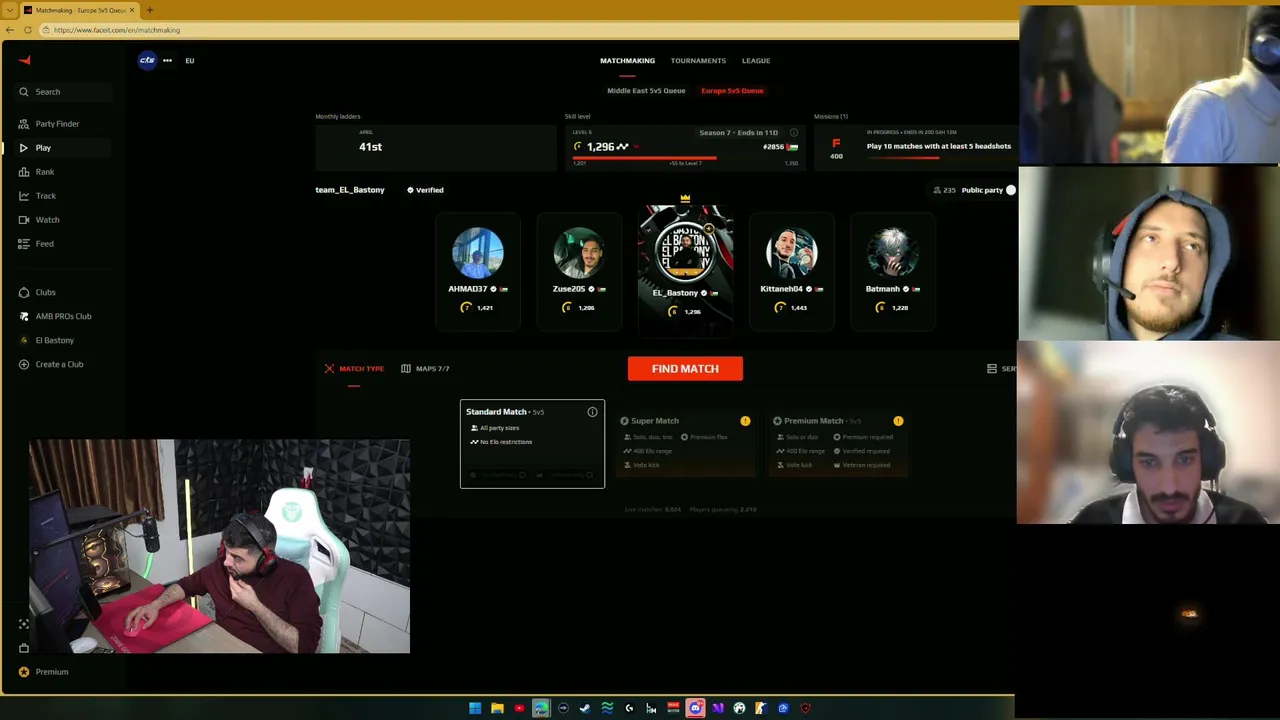Click team_EL_Bastony party name

pyautogui.click(x=350, y=190)
